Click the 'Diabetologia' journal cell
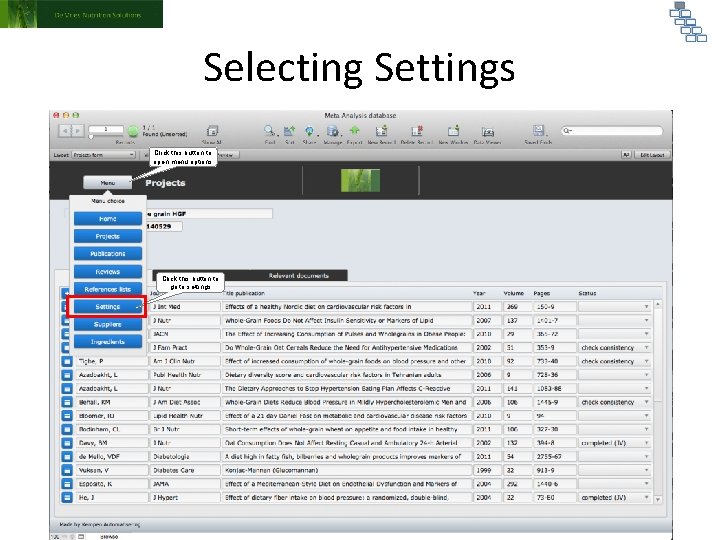Viewport: 720px width, 540px height. [x=185, y=457]
